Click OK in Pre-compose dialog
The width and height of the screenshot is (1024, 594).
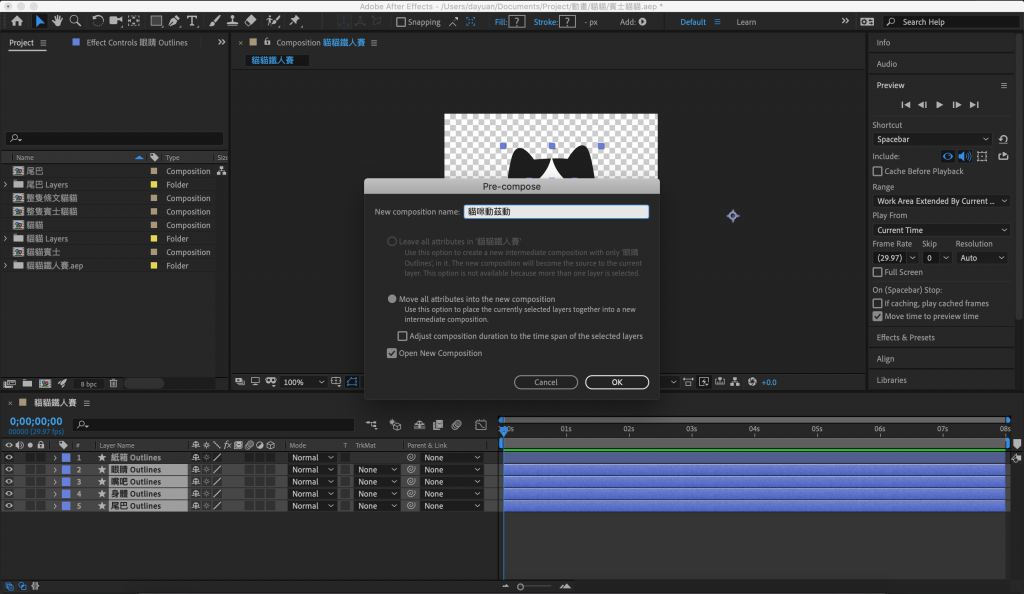click(616, 382)
